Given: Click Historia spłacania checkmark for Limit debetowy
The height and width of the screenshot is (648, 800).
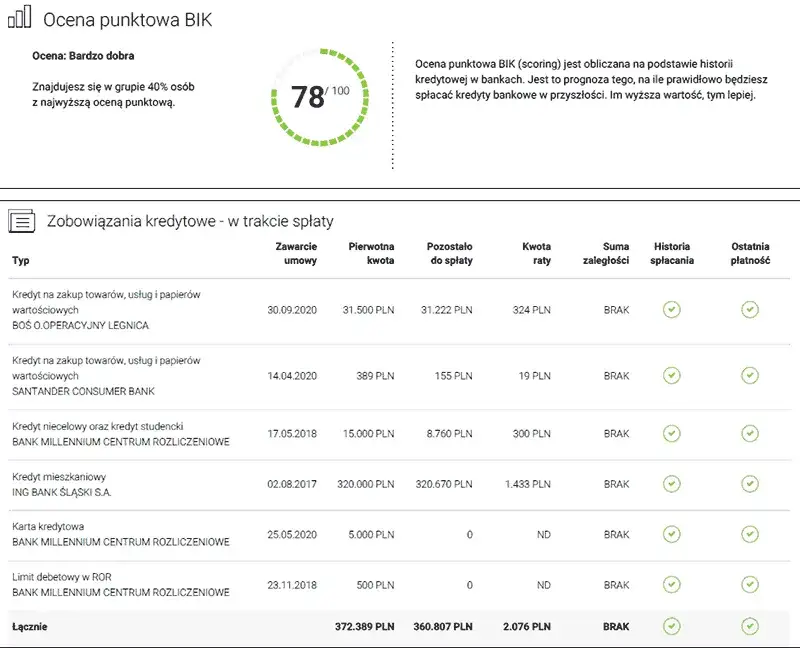Looking at the screenshot, I should tap(672, 585).
